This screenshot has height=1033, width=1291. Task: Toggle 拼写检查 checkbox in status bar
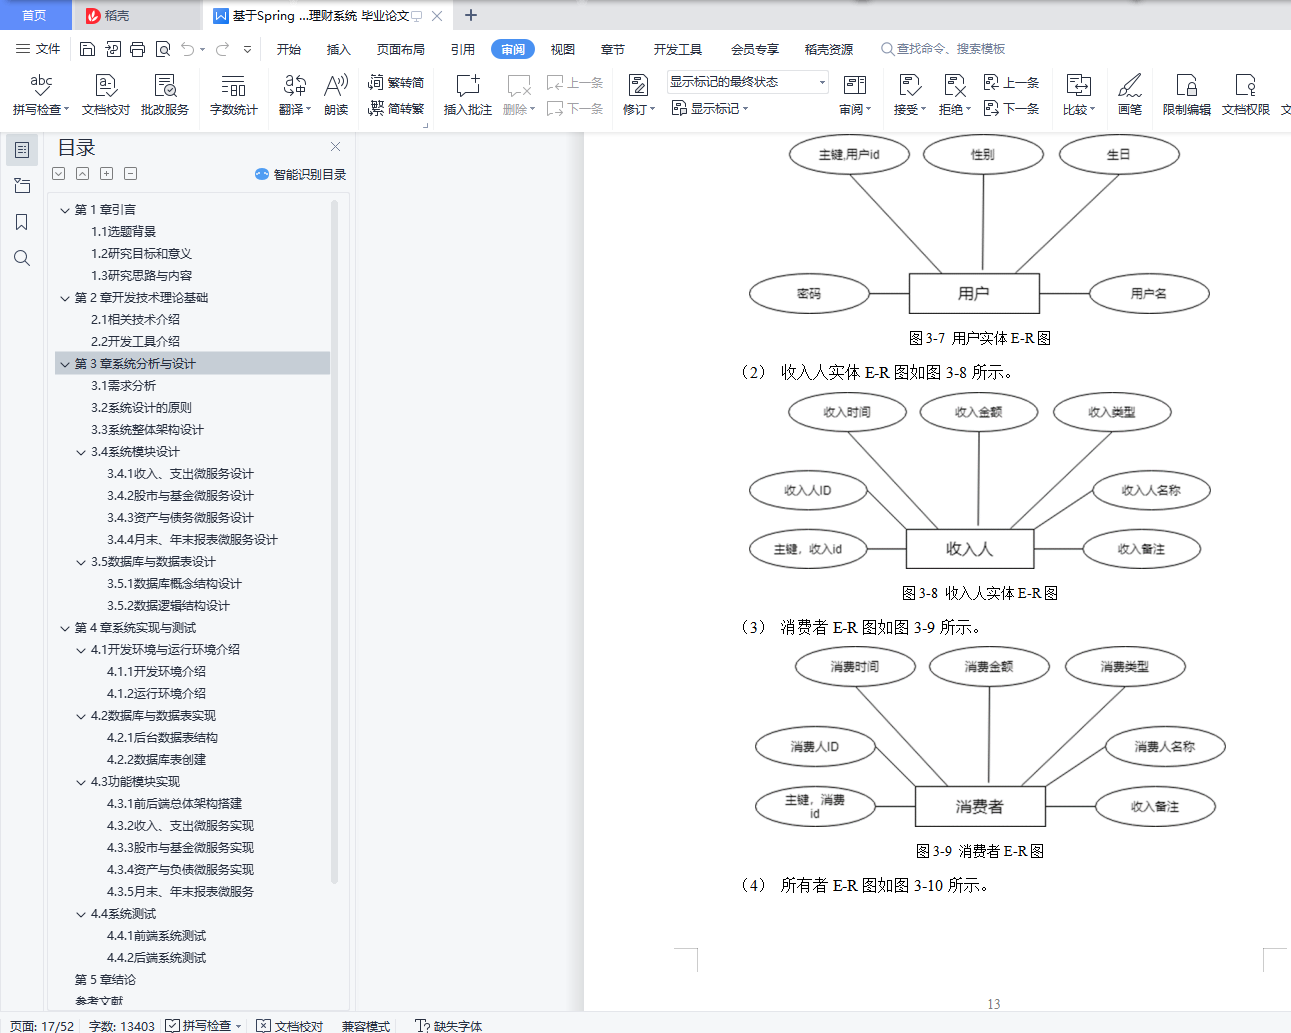pyautogui.click(x=173, y=1026)
